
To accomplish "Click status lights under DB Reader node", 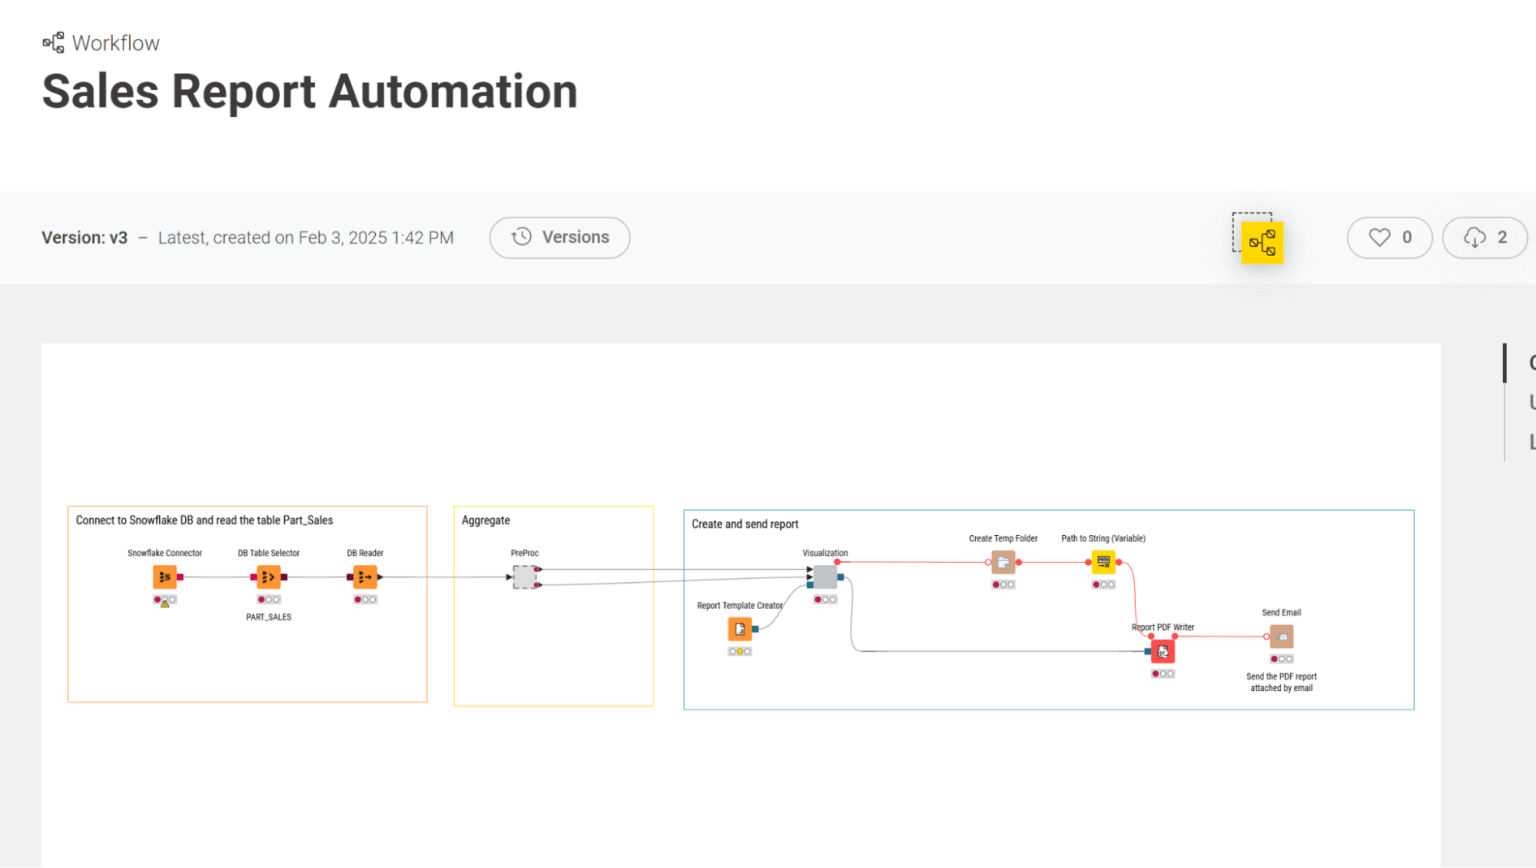I will [365, 600].
